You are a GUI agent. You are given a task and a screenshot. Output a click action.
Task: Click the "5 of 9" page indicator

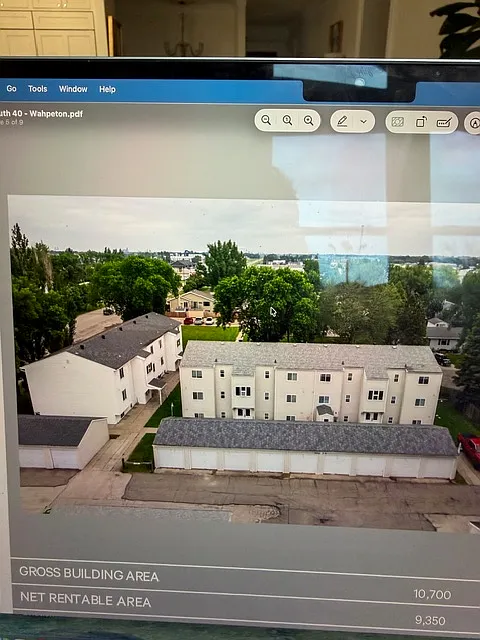tap(13, 122)
